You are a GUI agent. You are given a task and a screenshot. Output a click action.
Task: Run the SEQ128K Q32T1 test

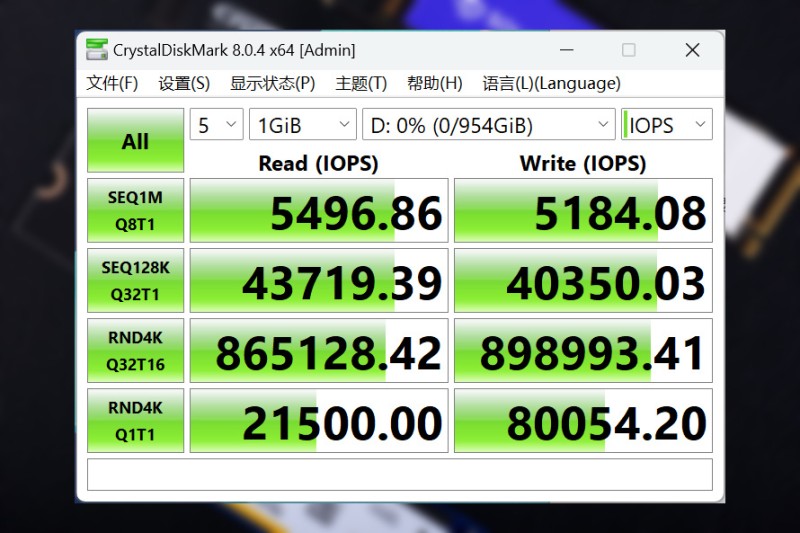135,281
